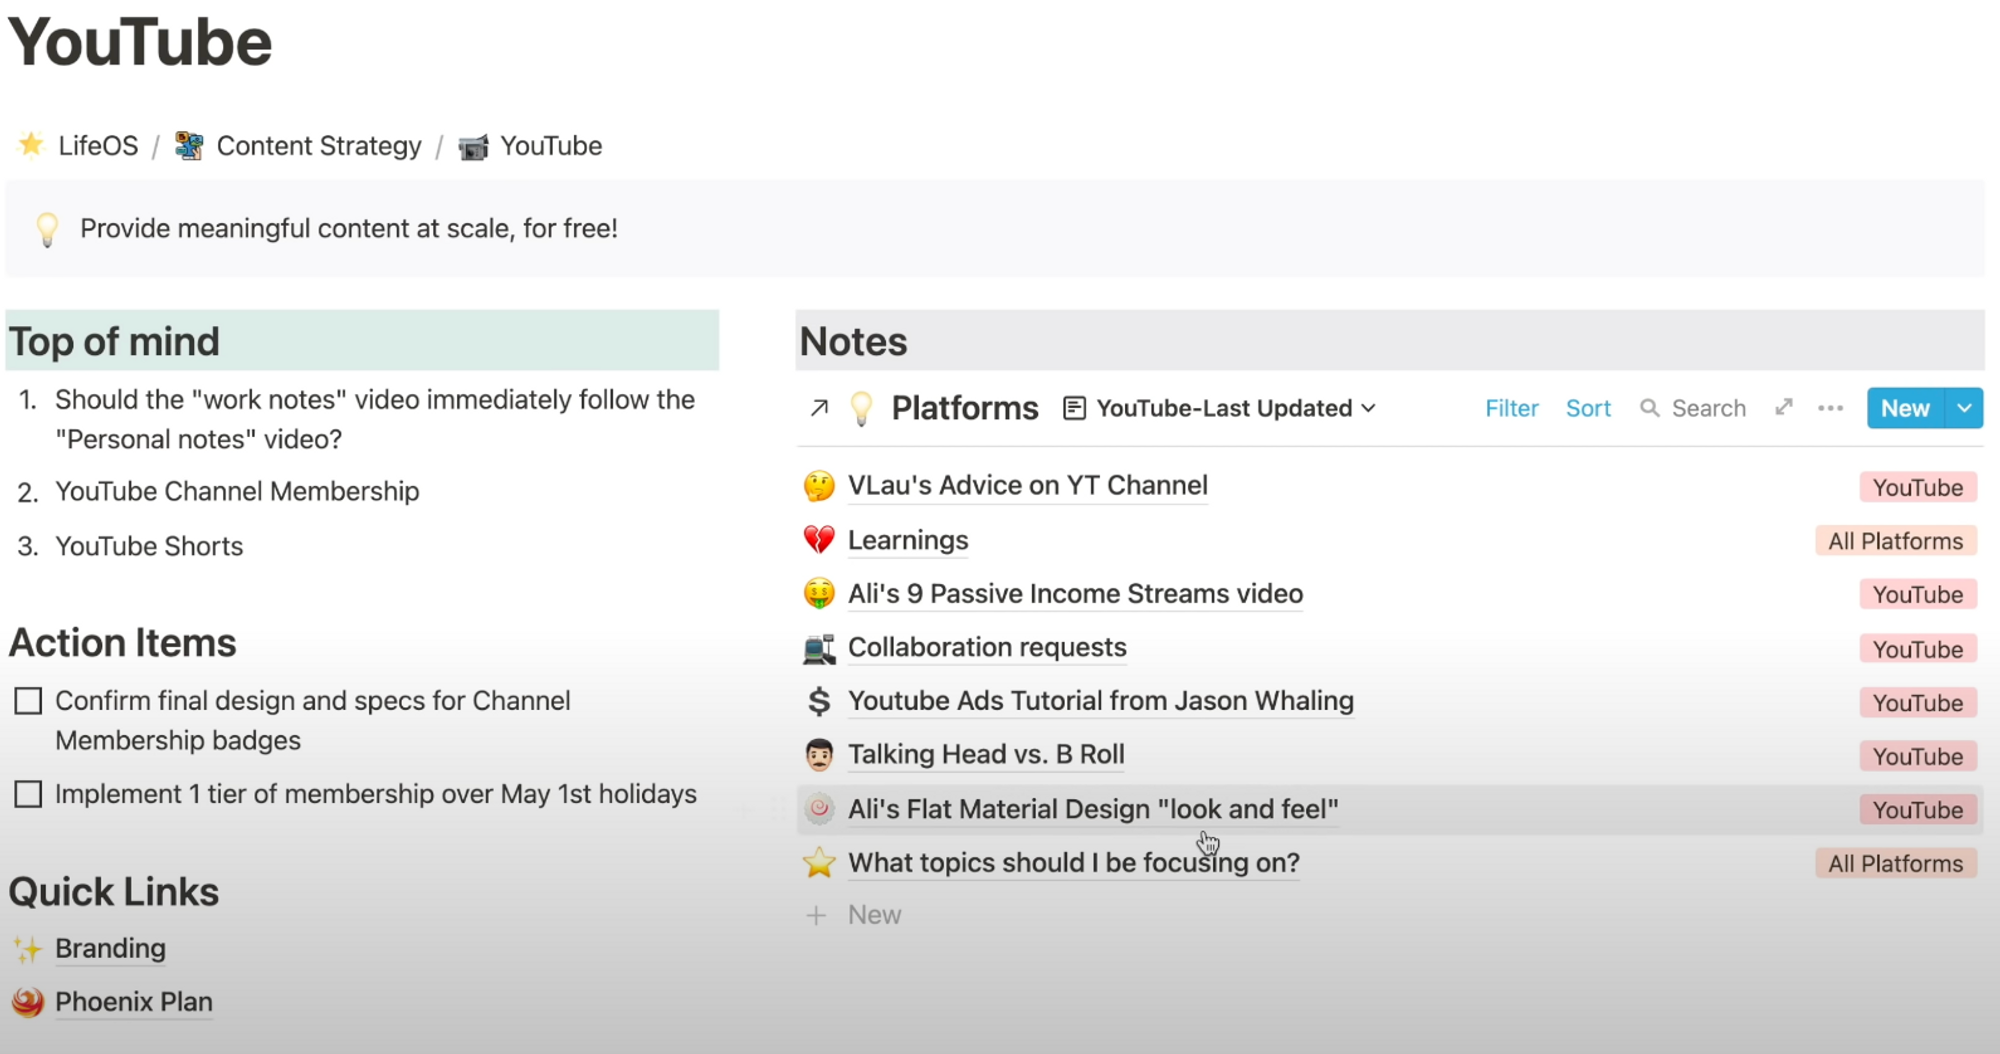Open the Filter menu

[x=1511, y=408]
